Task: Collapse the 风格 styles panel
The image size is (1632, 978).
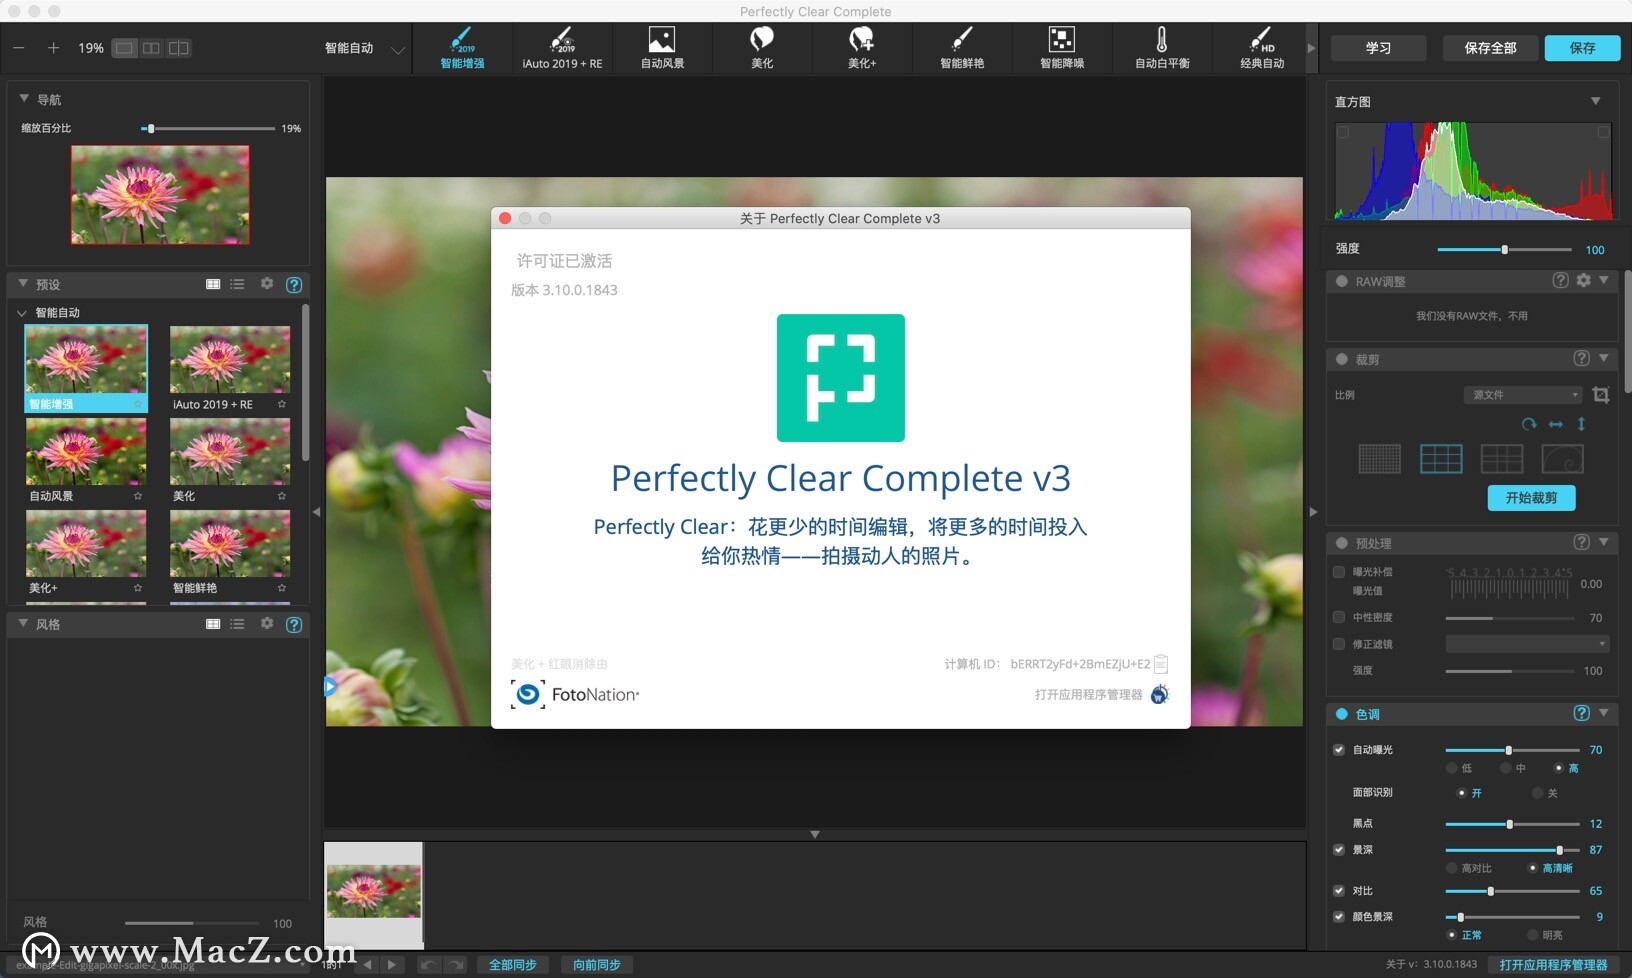Action: [x=23, y=623]
